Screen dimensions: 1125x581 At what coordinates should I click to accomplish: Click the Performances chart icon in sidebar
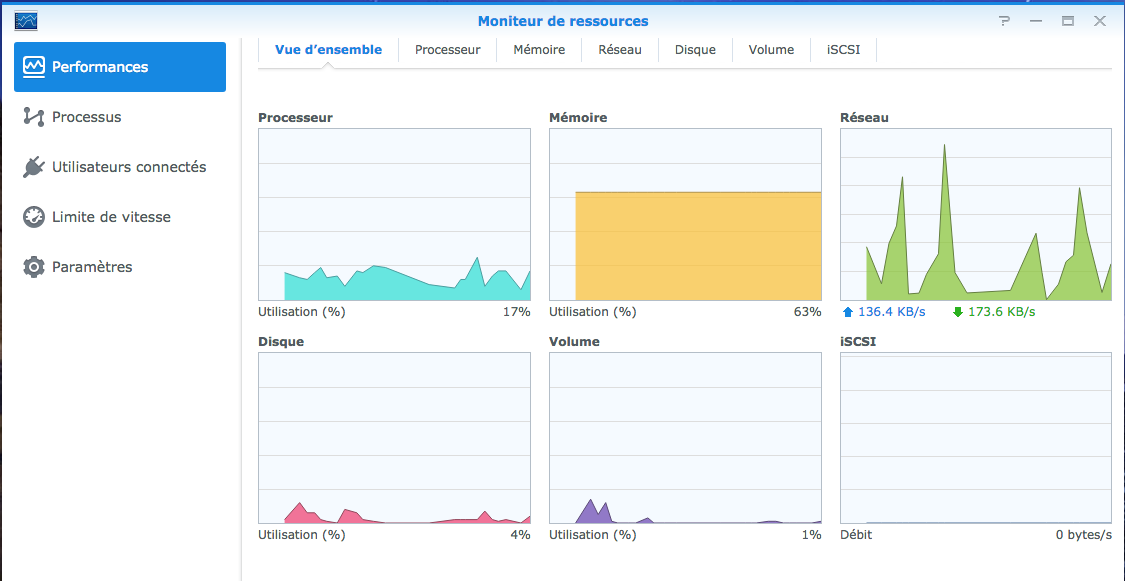[x=34, y=67]
